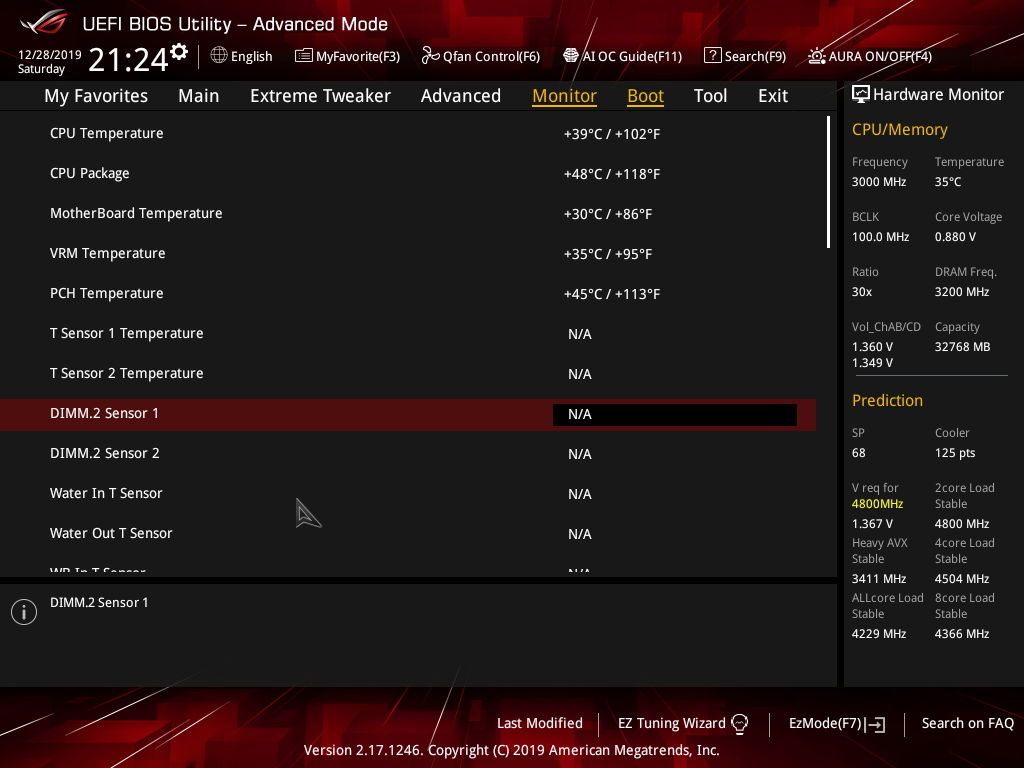Select PCH Temperature row
The width and height of the screenshot is (1024, 768).
(408, 293)
